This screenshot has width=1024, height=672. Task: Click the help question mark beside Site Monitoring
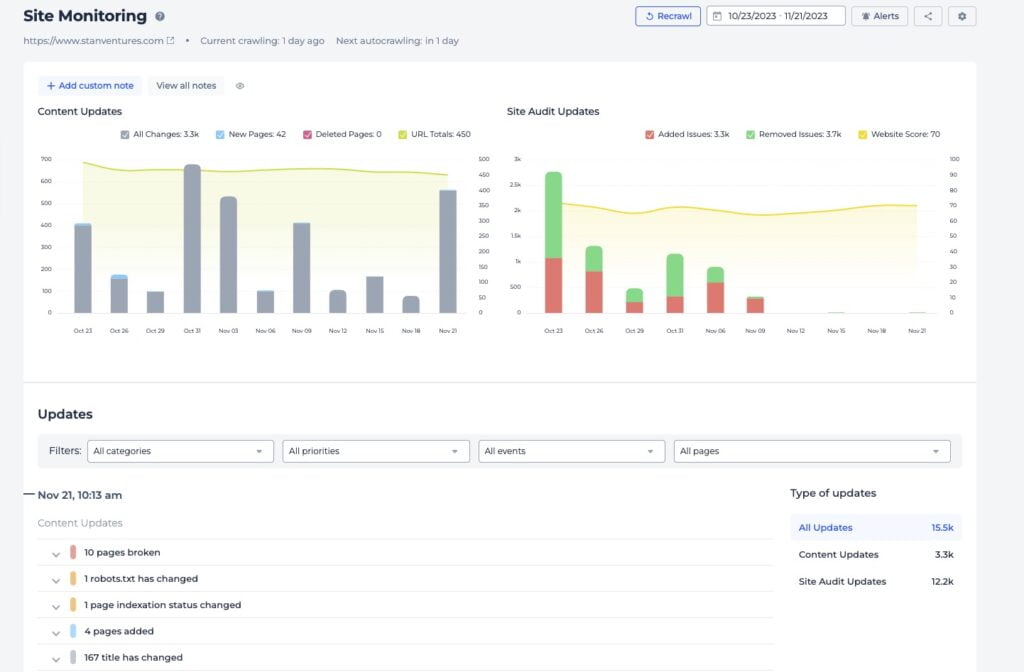[x=160, y=17]
